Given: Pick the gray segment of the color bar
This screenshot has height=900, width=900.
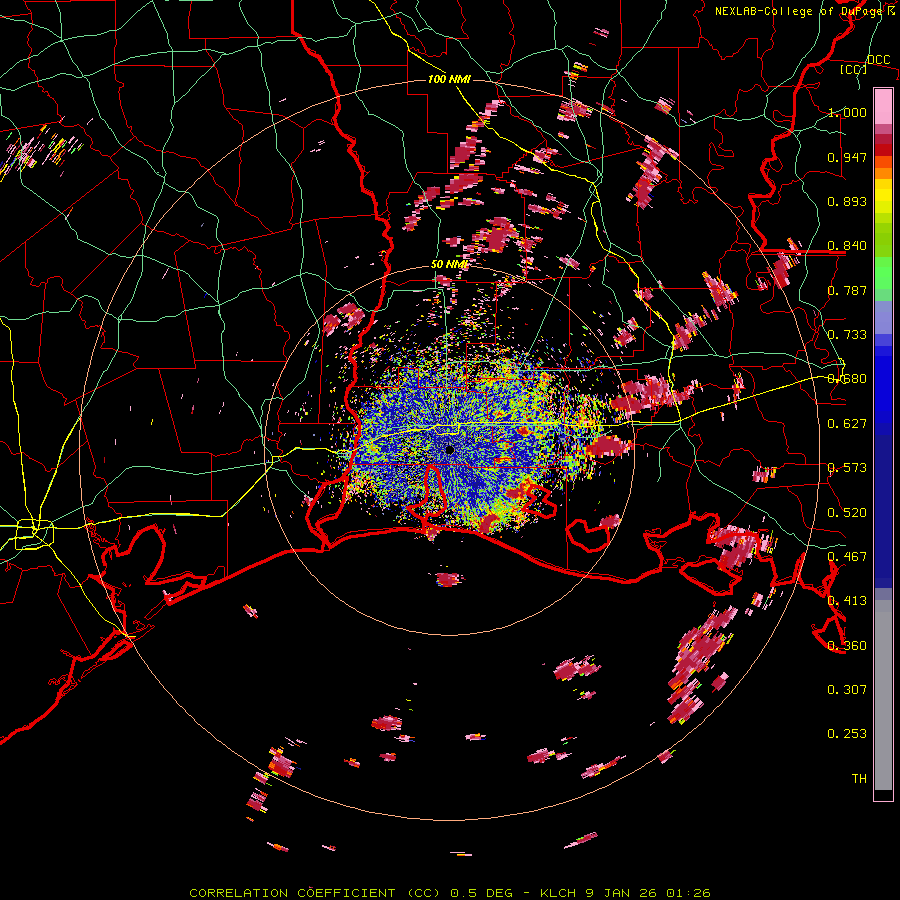Looking at the screenshot, I should (x=883, y=695).
